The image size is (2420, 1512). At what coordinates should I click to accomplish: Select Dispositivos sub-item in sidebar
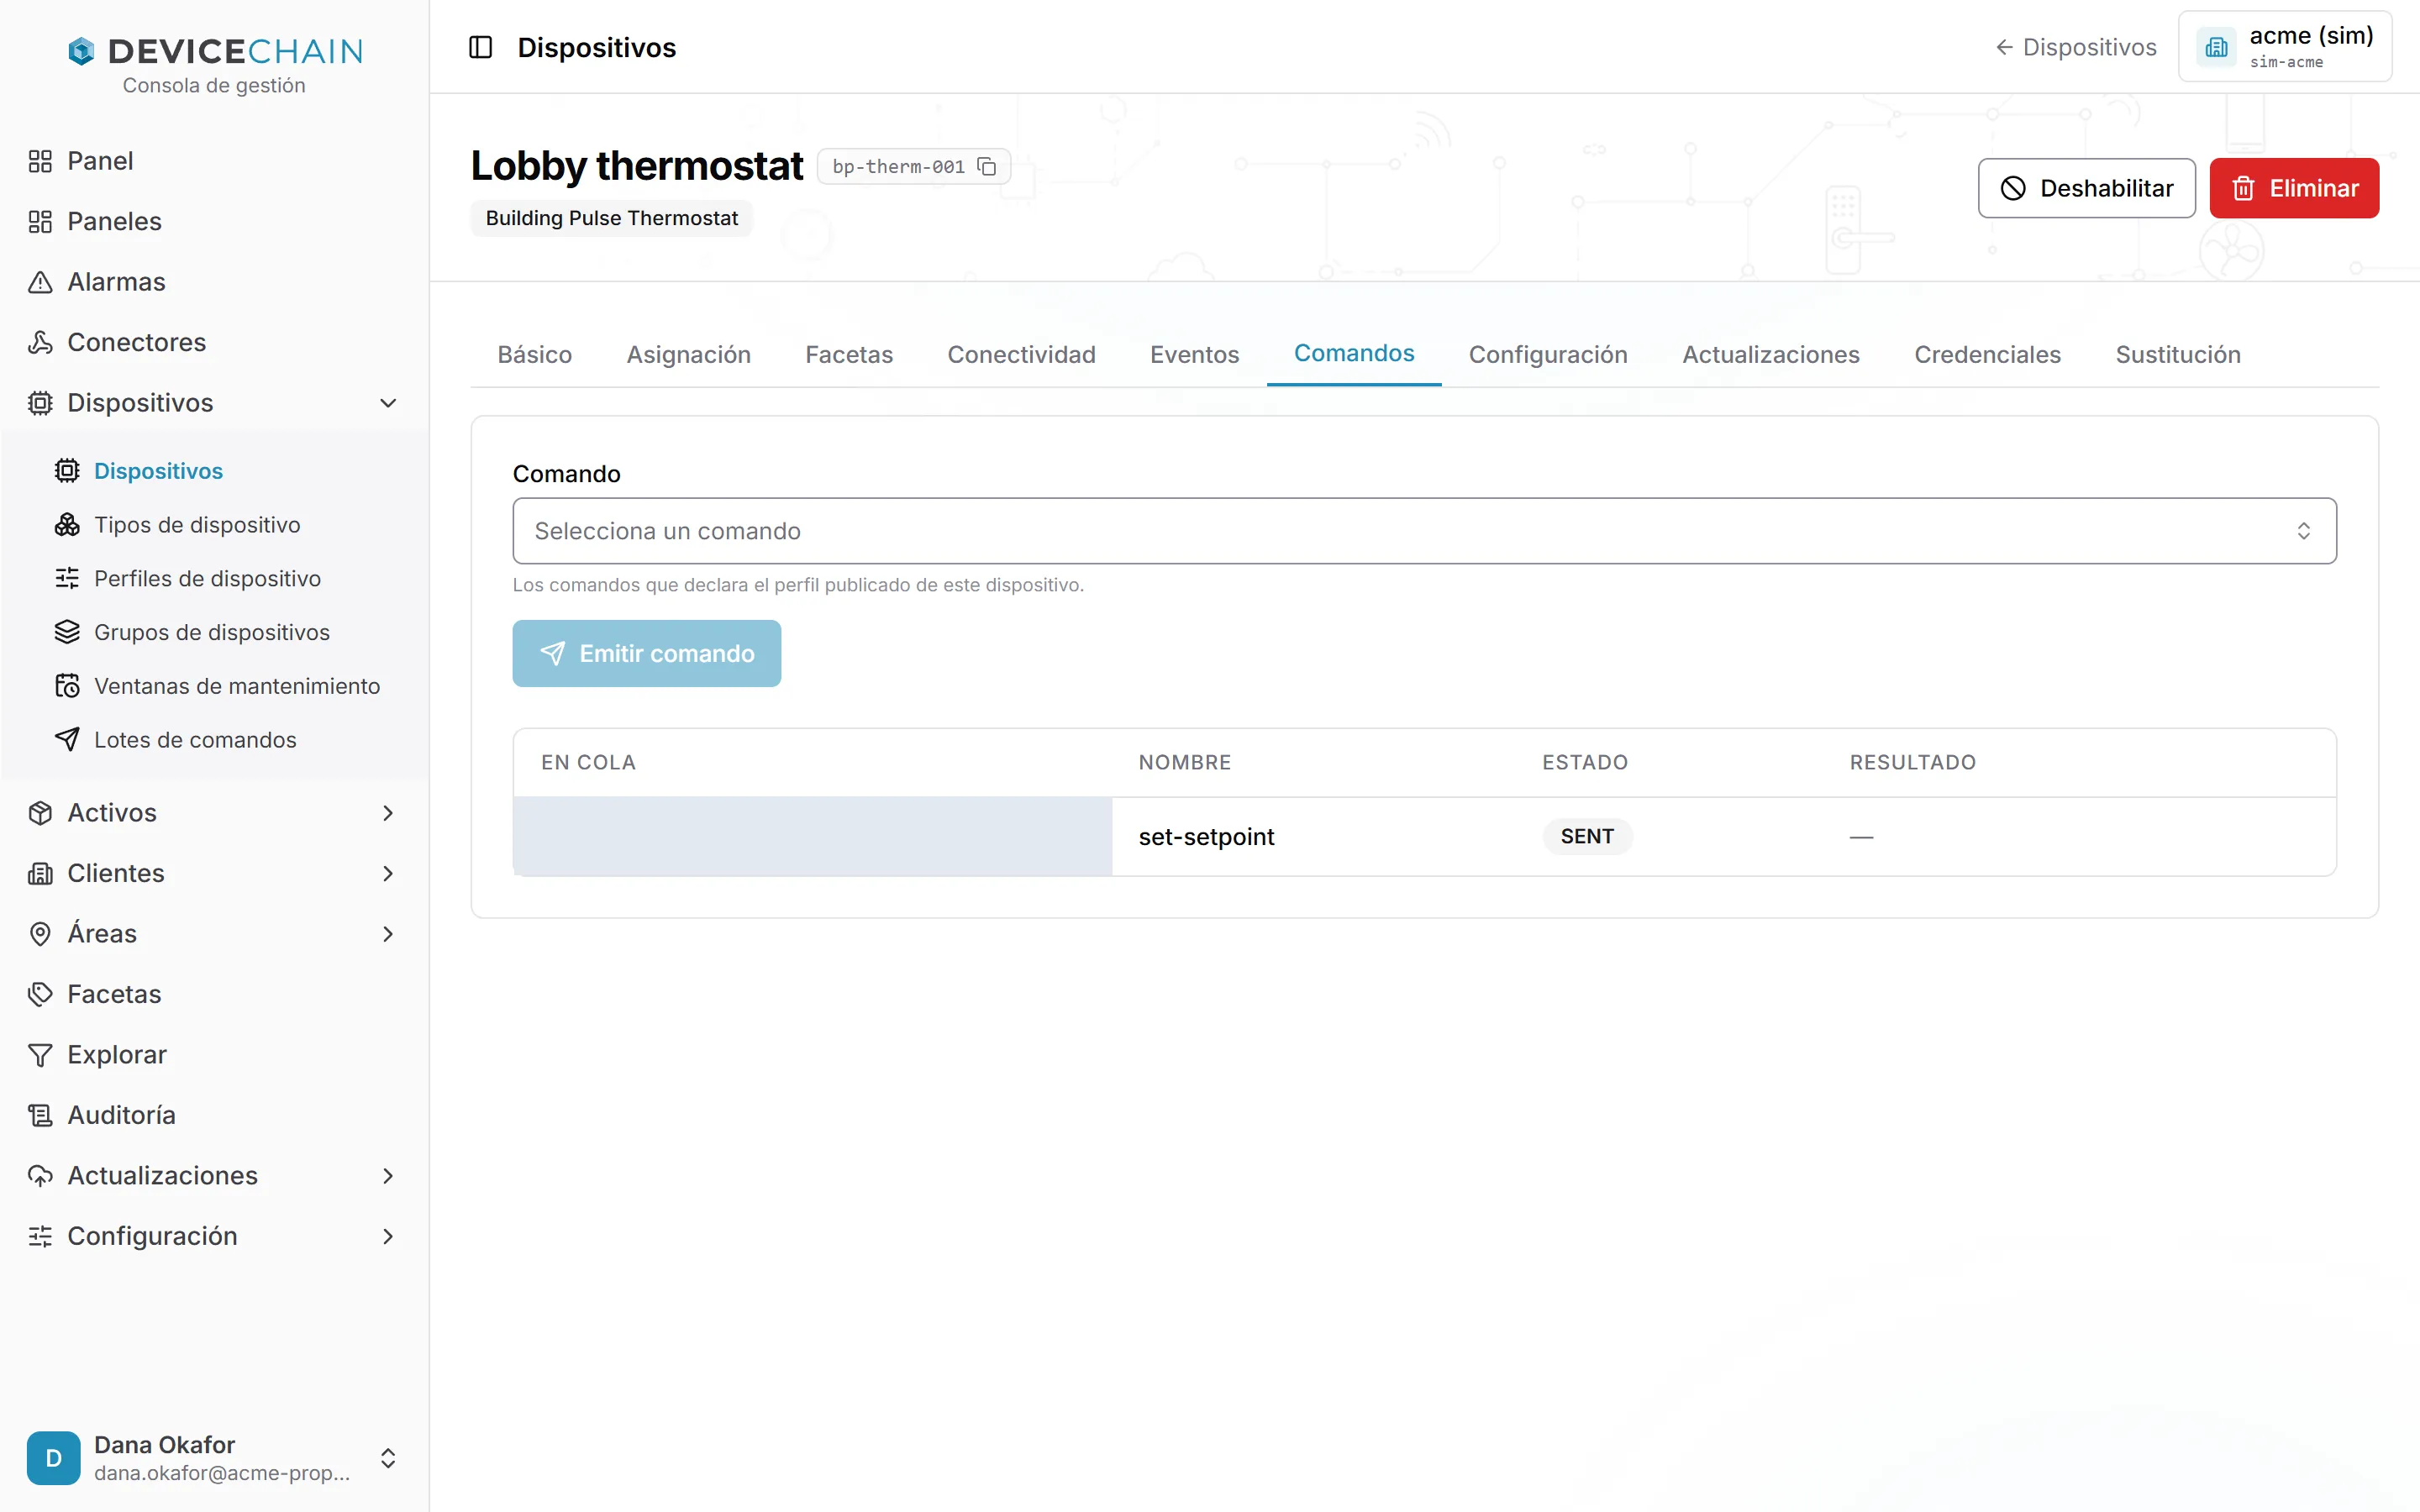pos(228,471)
